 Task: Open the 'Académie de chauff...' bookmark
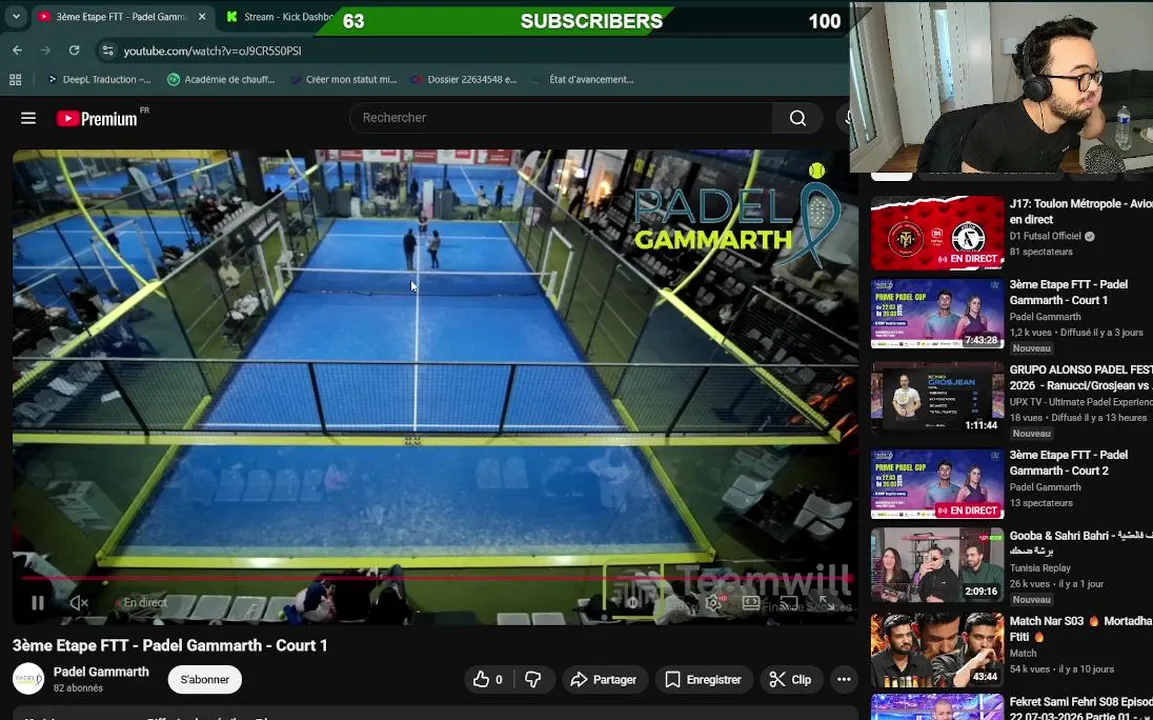221,79
